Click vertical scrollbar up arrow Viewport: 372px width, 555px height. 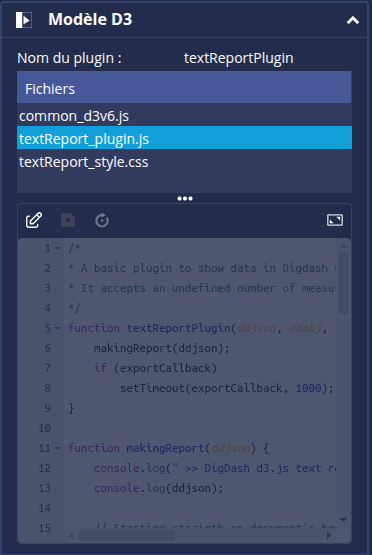tap(343, 246)
